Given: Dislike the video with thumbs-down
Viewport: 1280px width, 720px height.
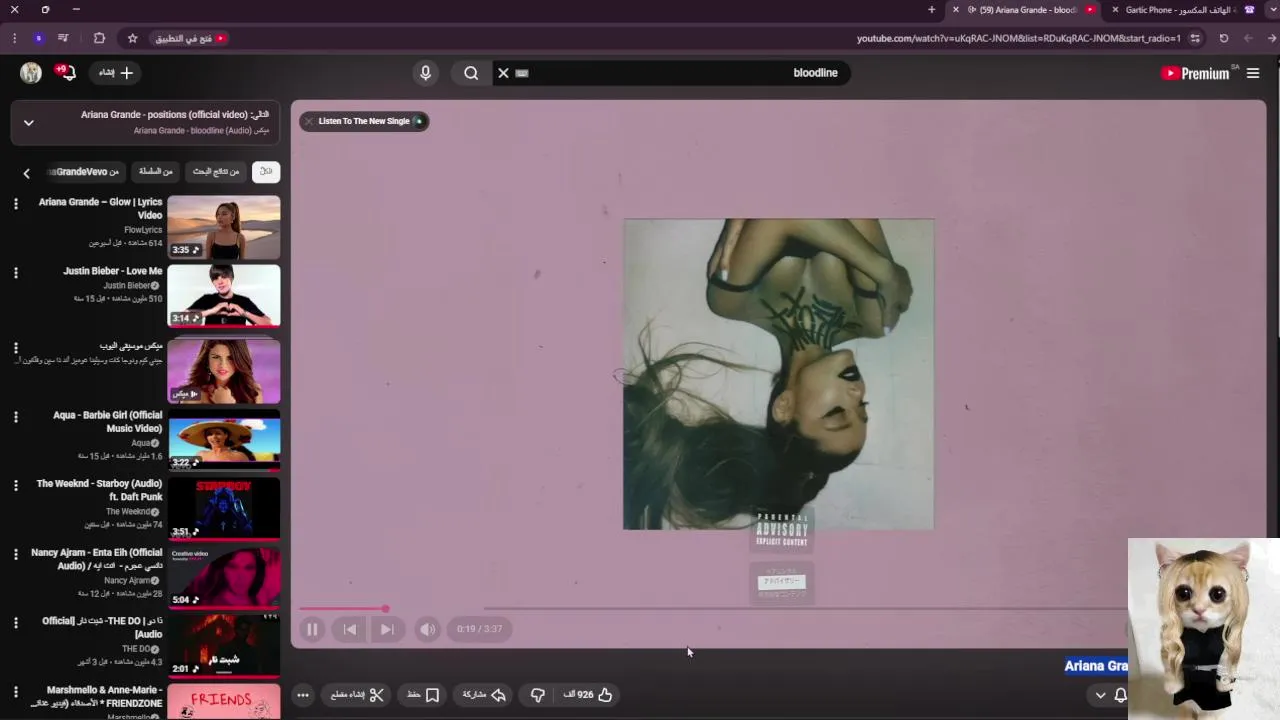Looking at the screenshot, I should pos(538,695).
